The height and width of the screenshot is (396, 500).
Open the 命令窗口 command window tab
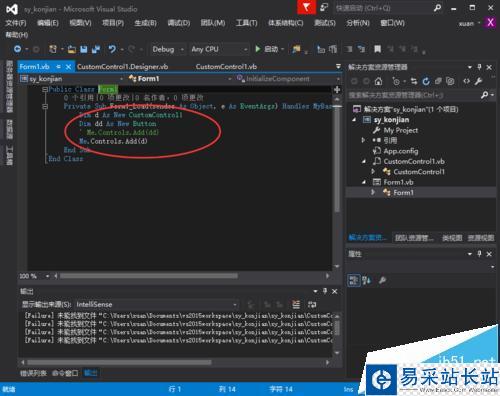click(65, 373)
